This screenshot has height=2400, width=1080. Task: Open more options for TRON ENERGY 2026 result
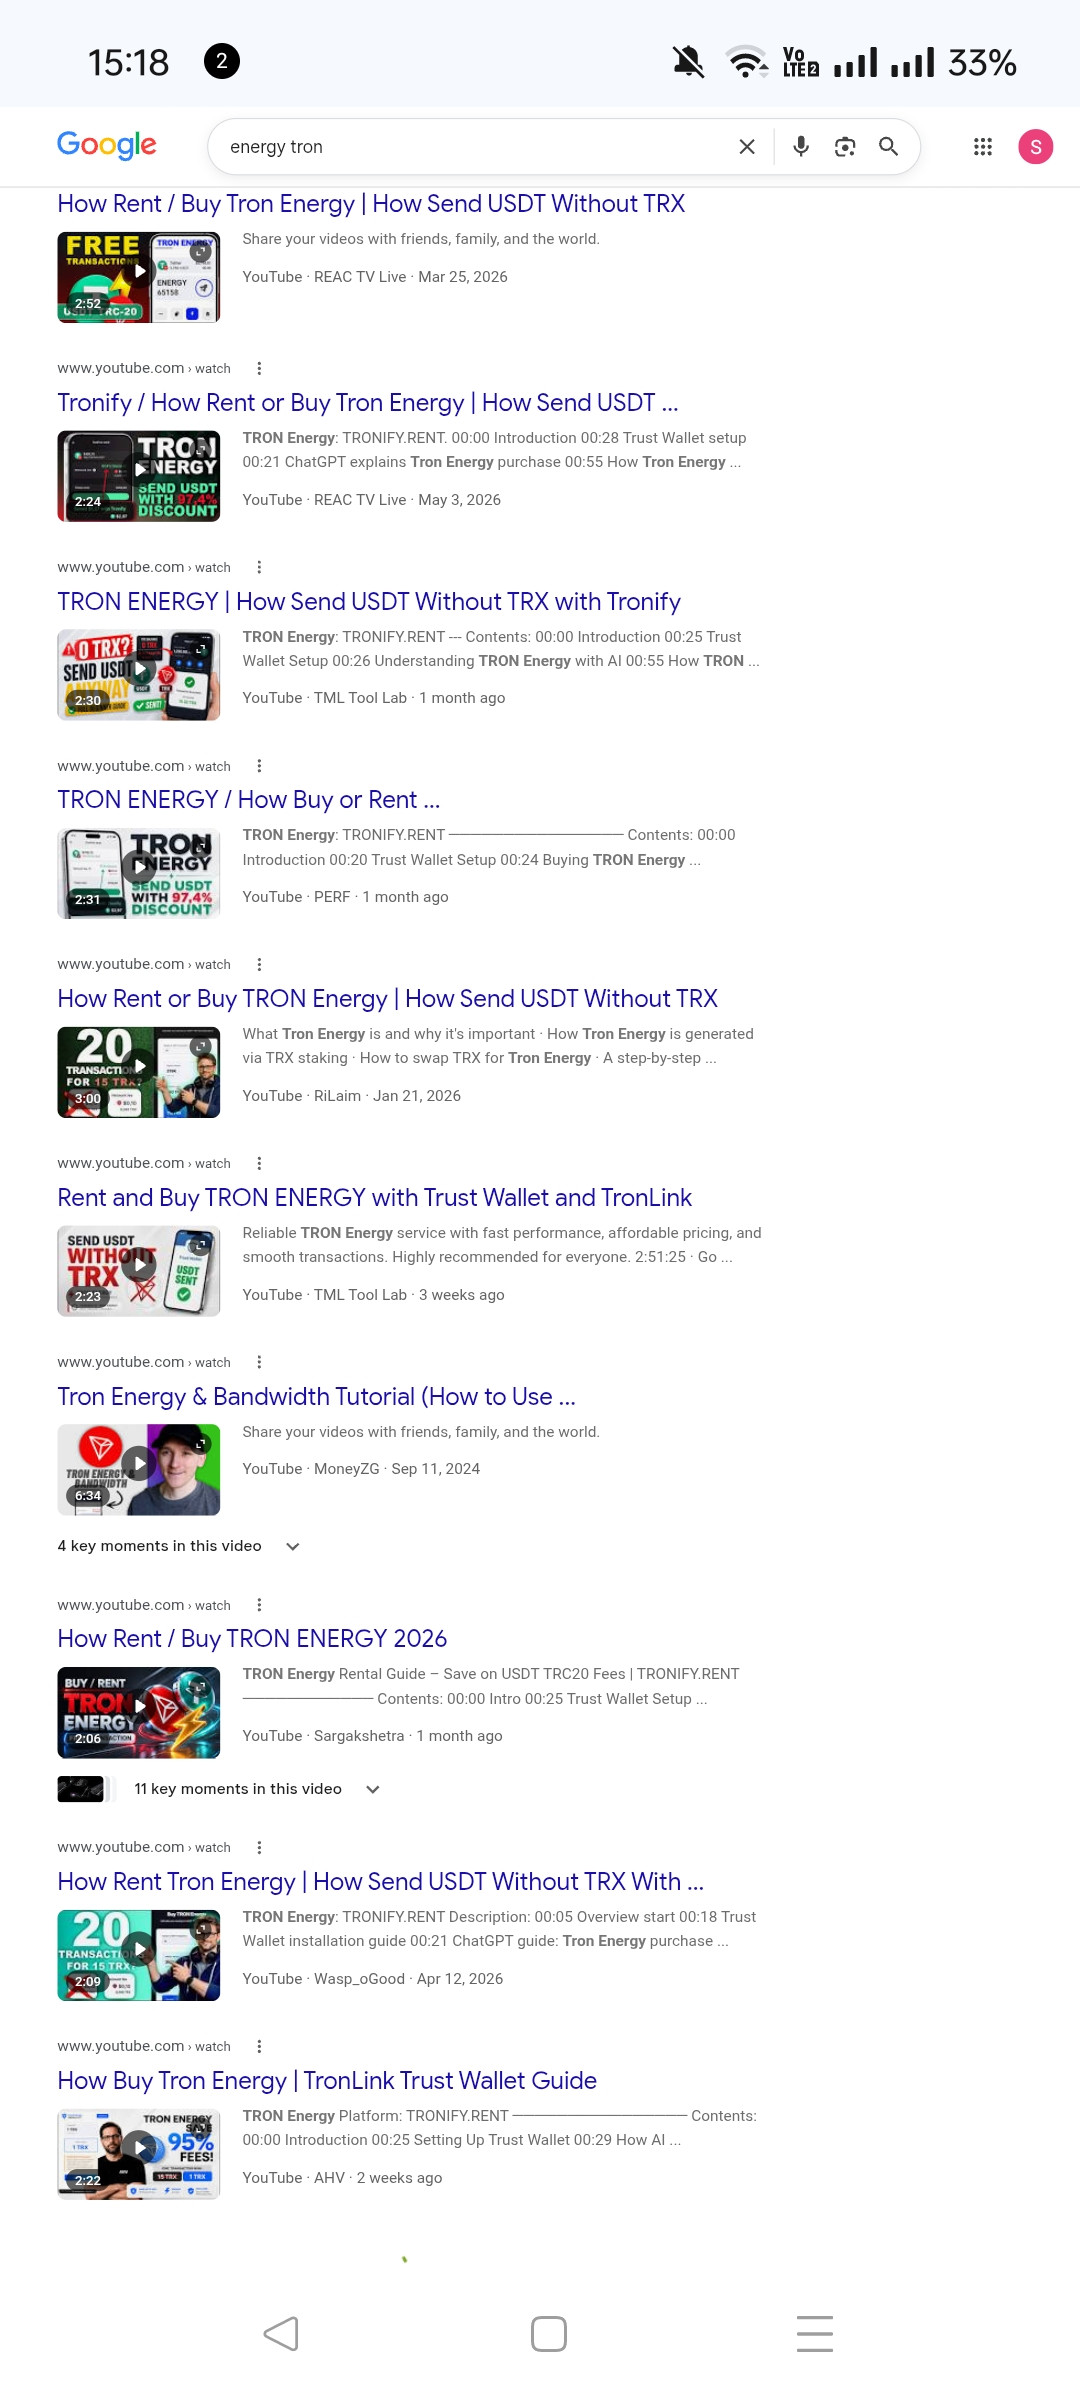pos(259,1605)
